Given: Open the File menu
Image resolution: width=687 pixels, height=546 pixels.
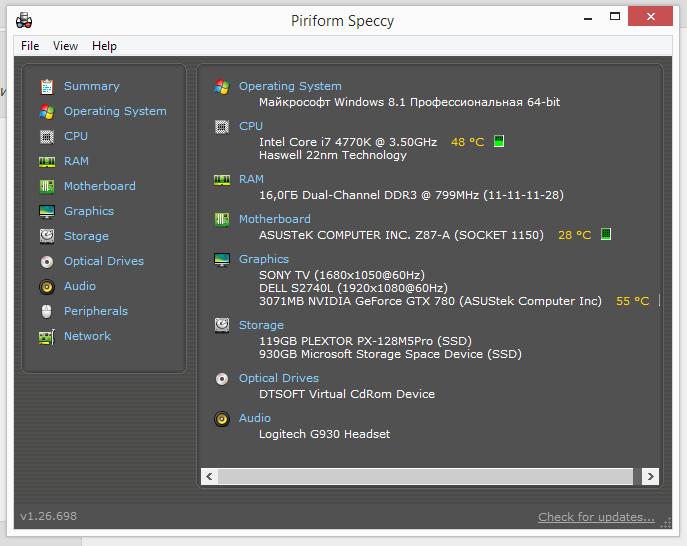Looking at the screenshot, I should tap(30, 46).
